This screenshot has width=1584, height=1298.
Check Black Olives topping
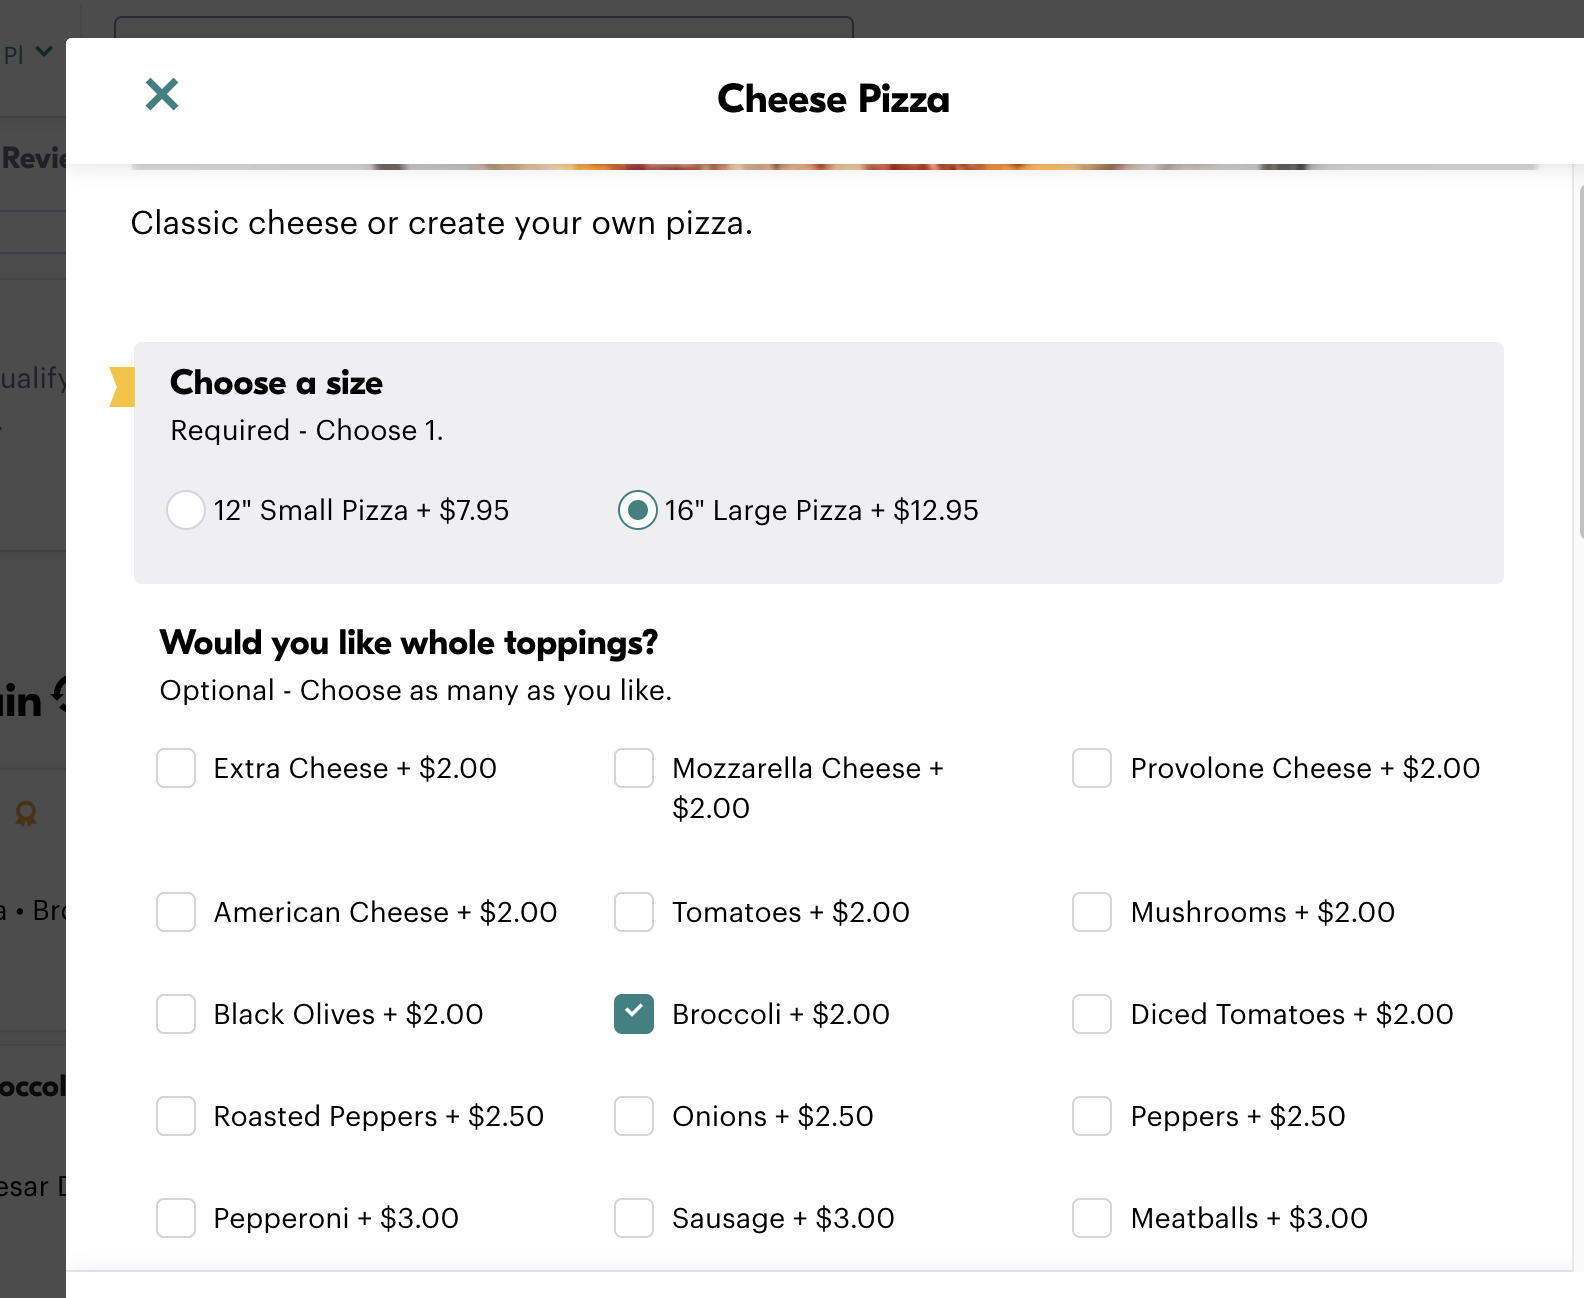point(176,1014)
